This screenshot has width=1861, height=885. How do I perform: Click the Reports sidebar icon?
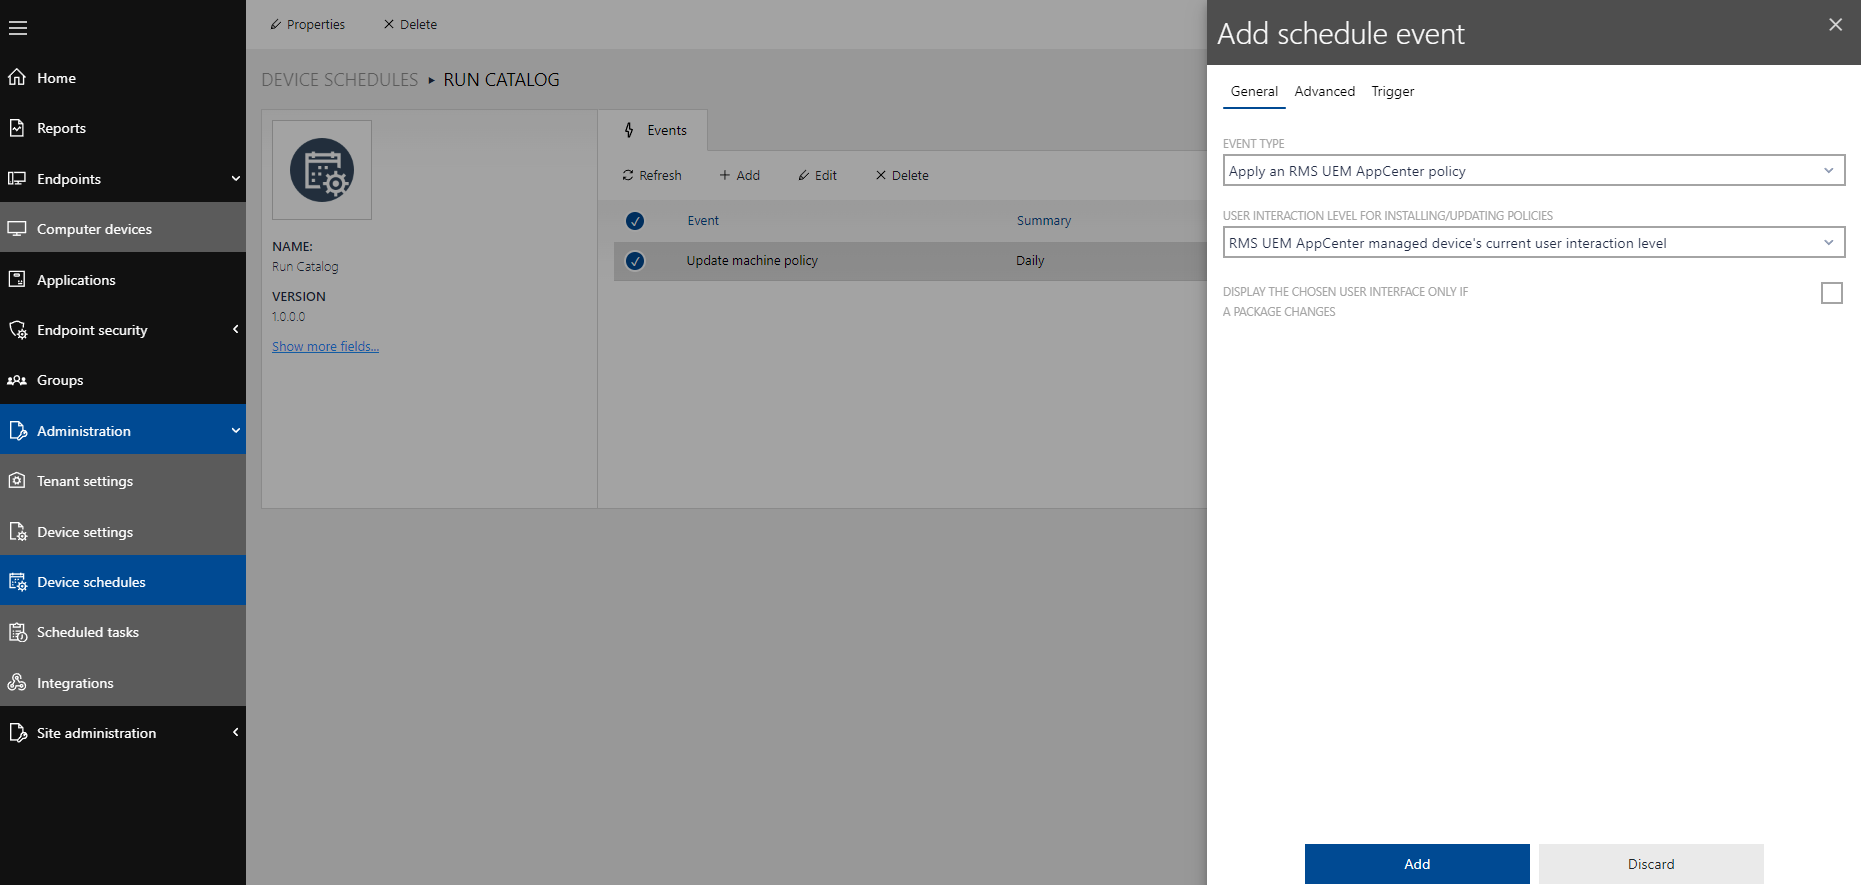point(17,128)
